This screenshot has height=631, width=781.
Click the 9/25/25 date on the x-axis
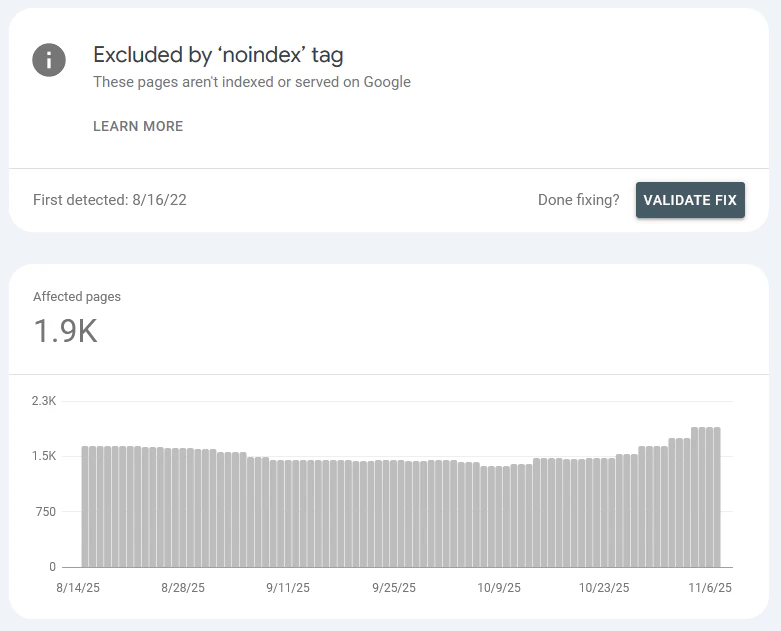click(x=394, y=588)
